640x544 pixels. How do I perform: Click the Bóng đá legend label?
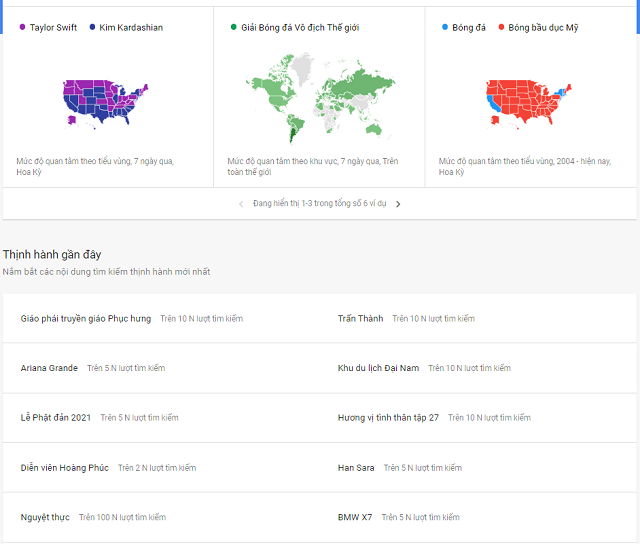coord(469,27)
